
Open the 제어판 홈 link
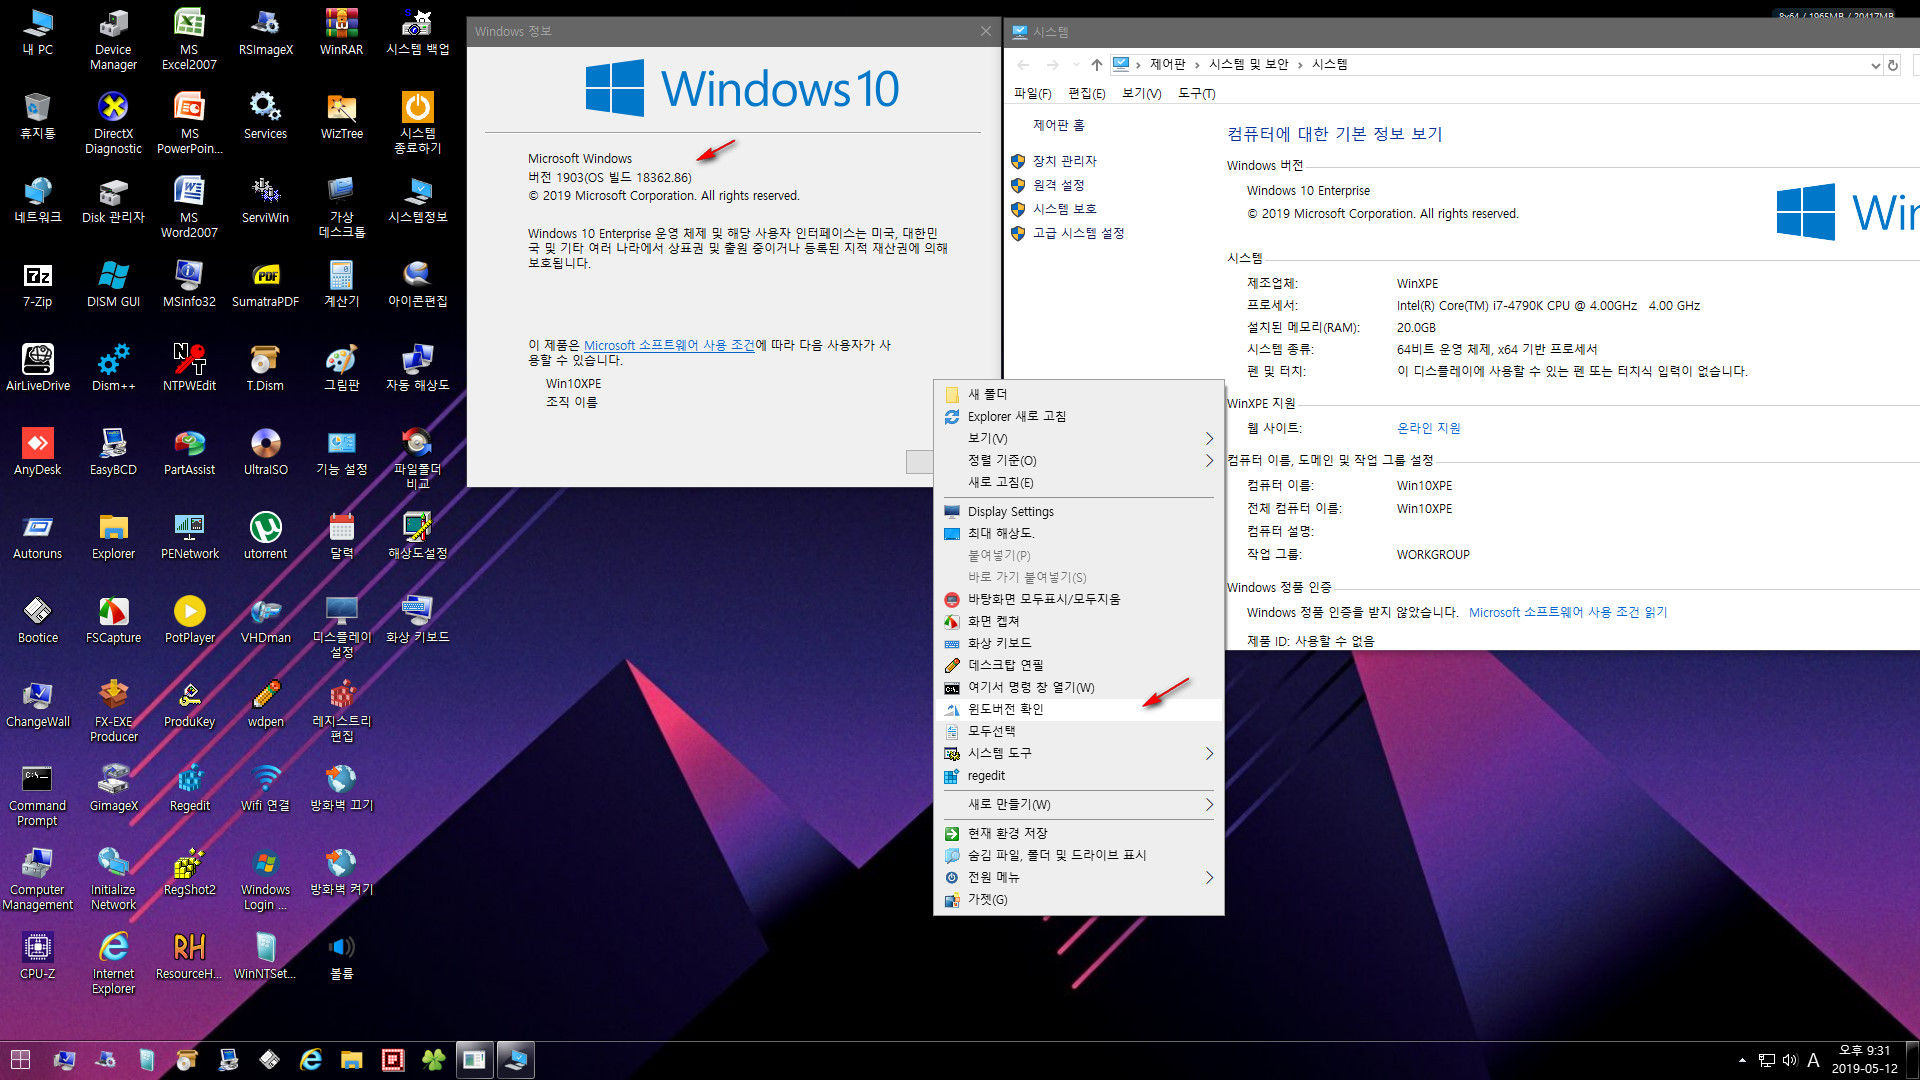(1058, 125)
